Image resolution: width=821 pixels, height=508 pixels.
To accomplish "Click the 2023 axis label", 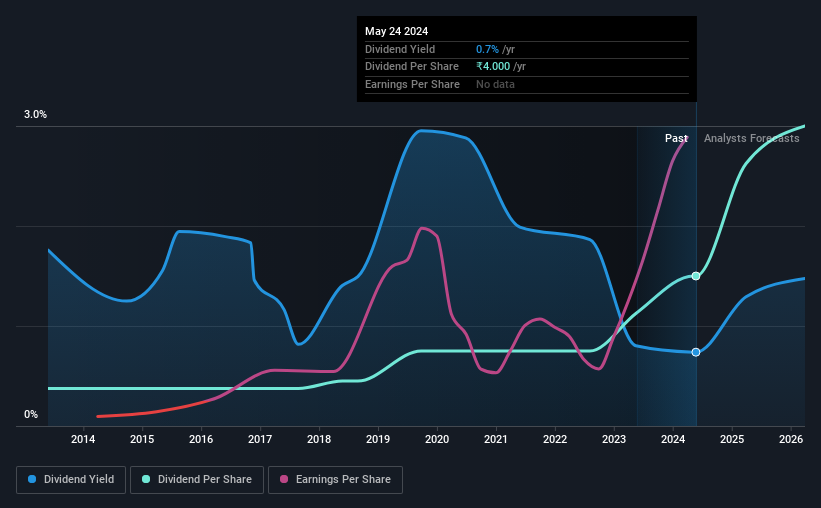I will 614,439.
